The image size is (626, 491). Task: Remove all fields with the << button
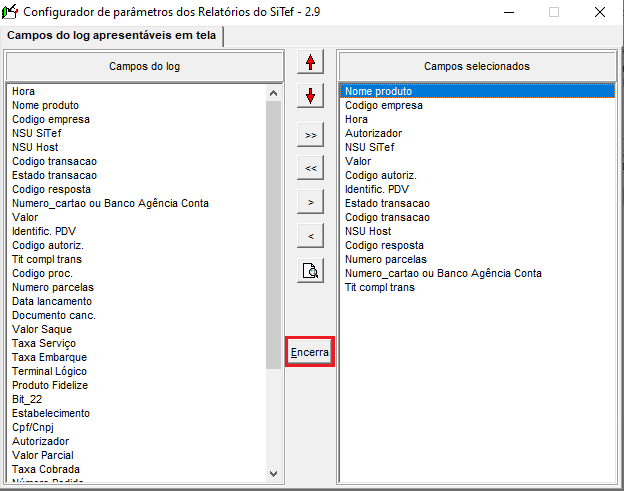click(x=310, y=168)
